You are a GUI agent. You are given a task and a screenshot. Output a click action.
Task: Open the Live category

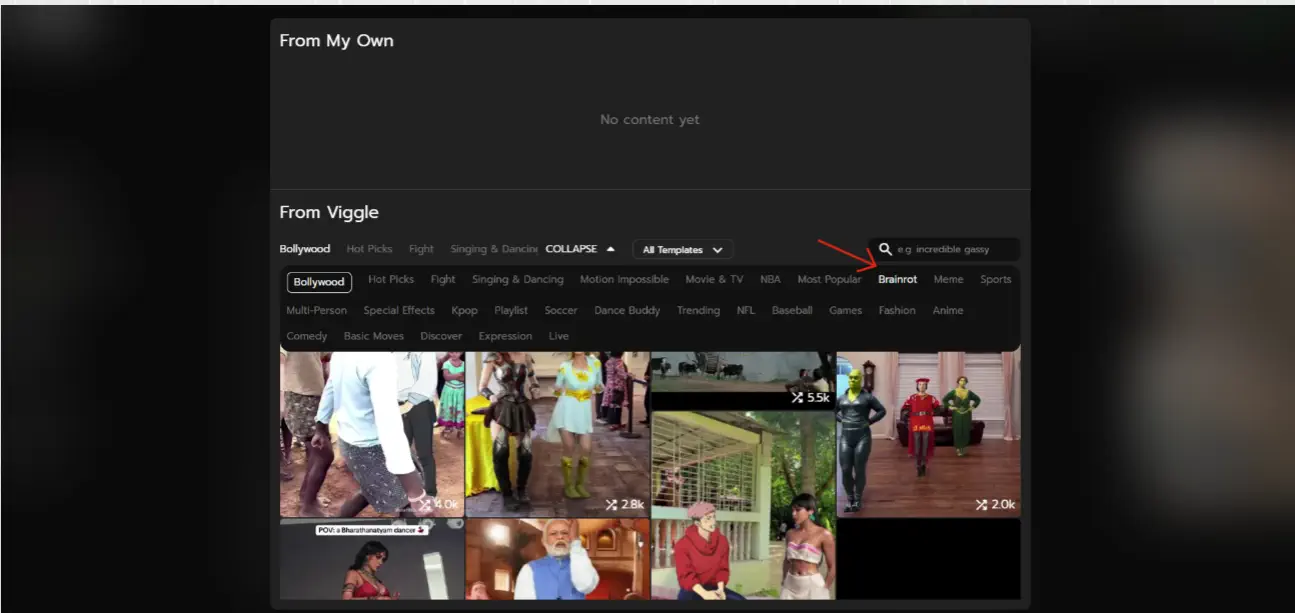[559, 336]
